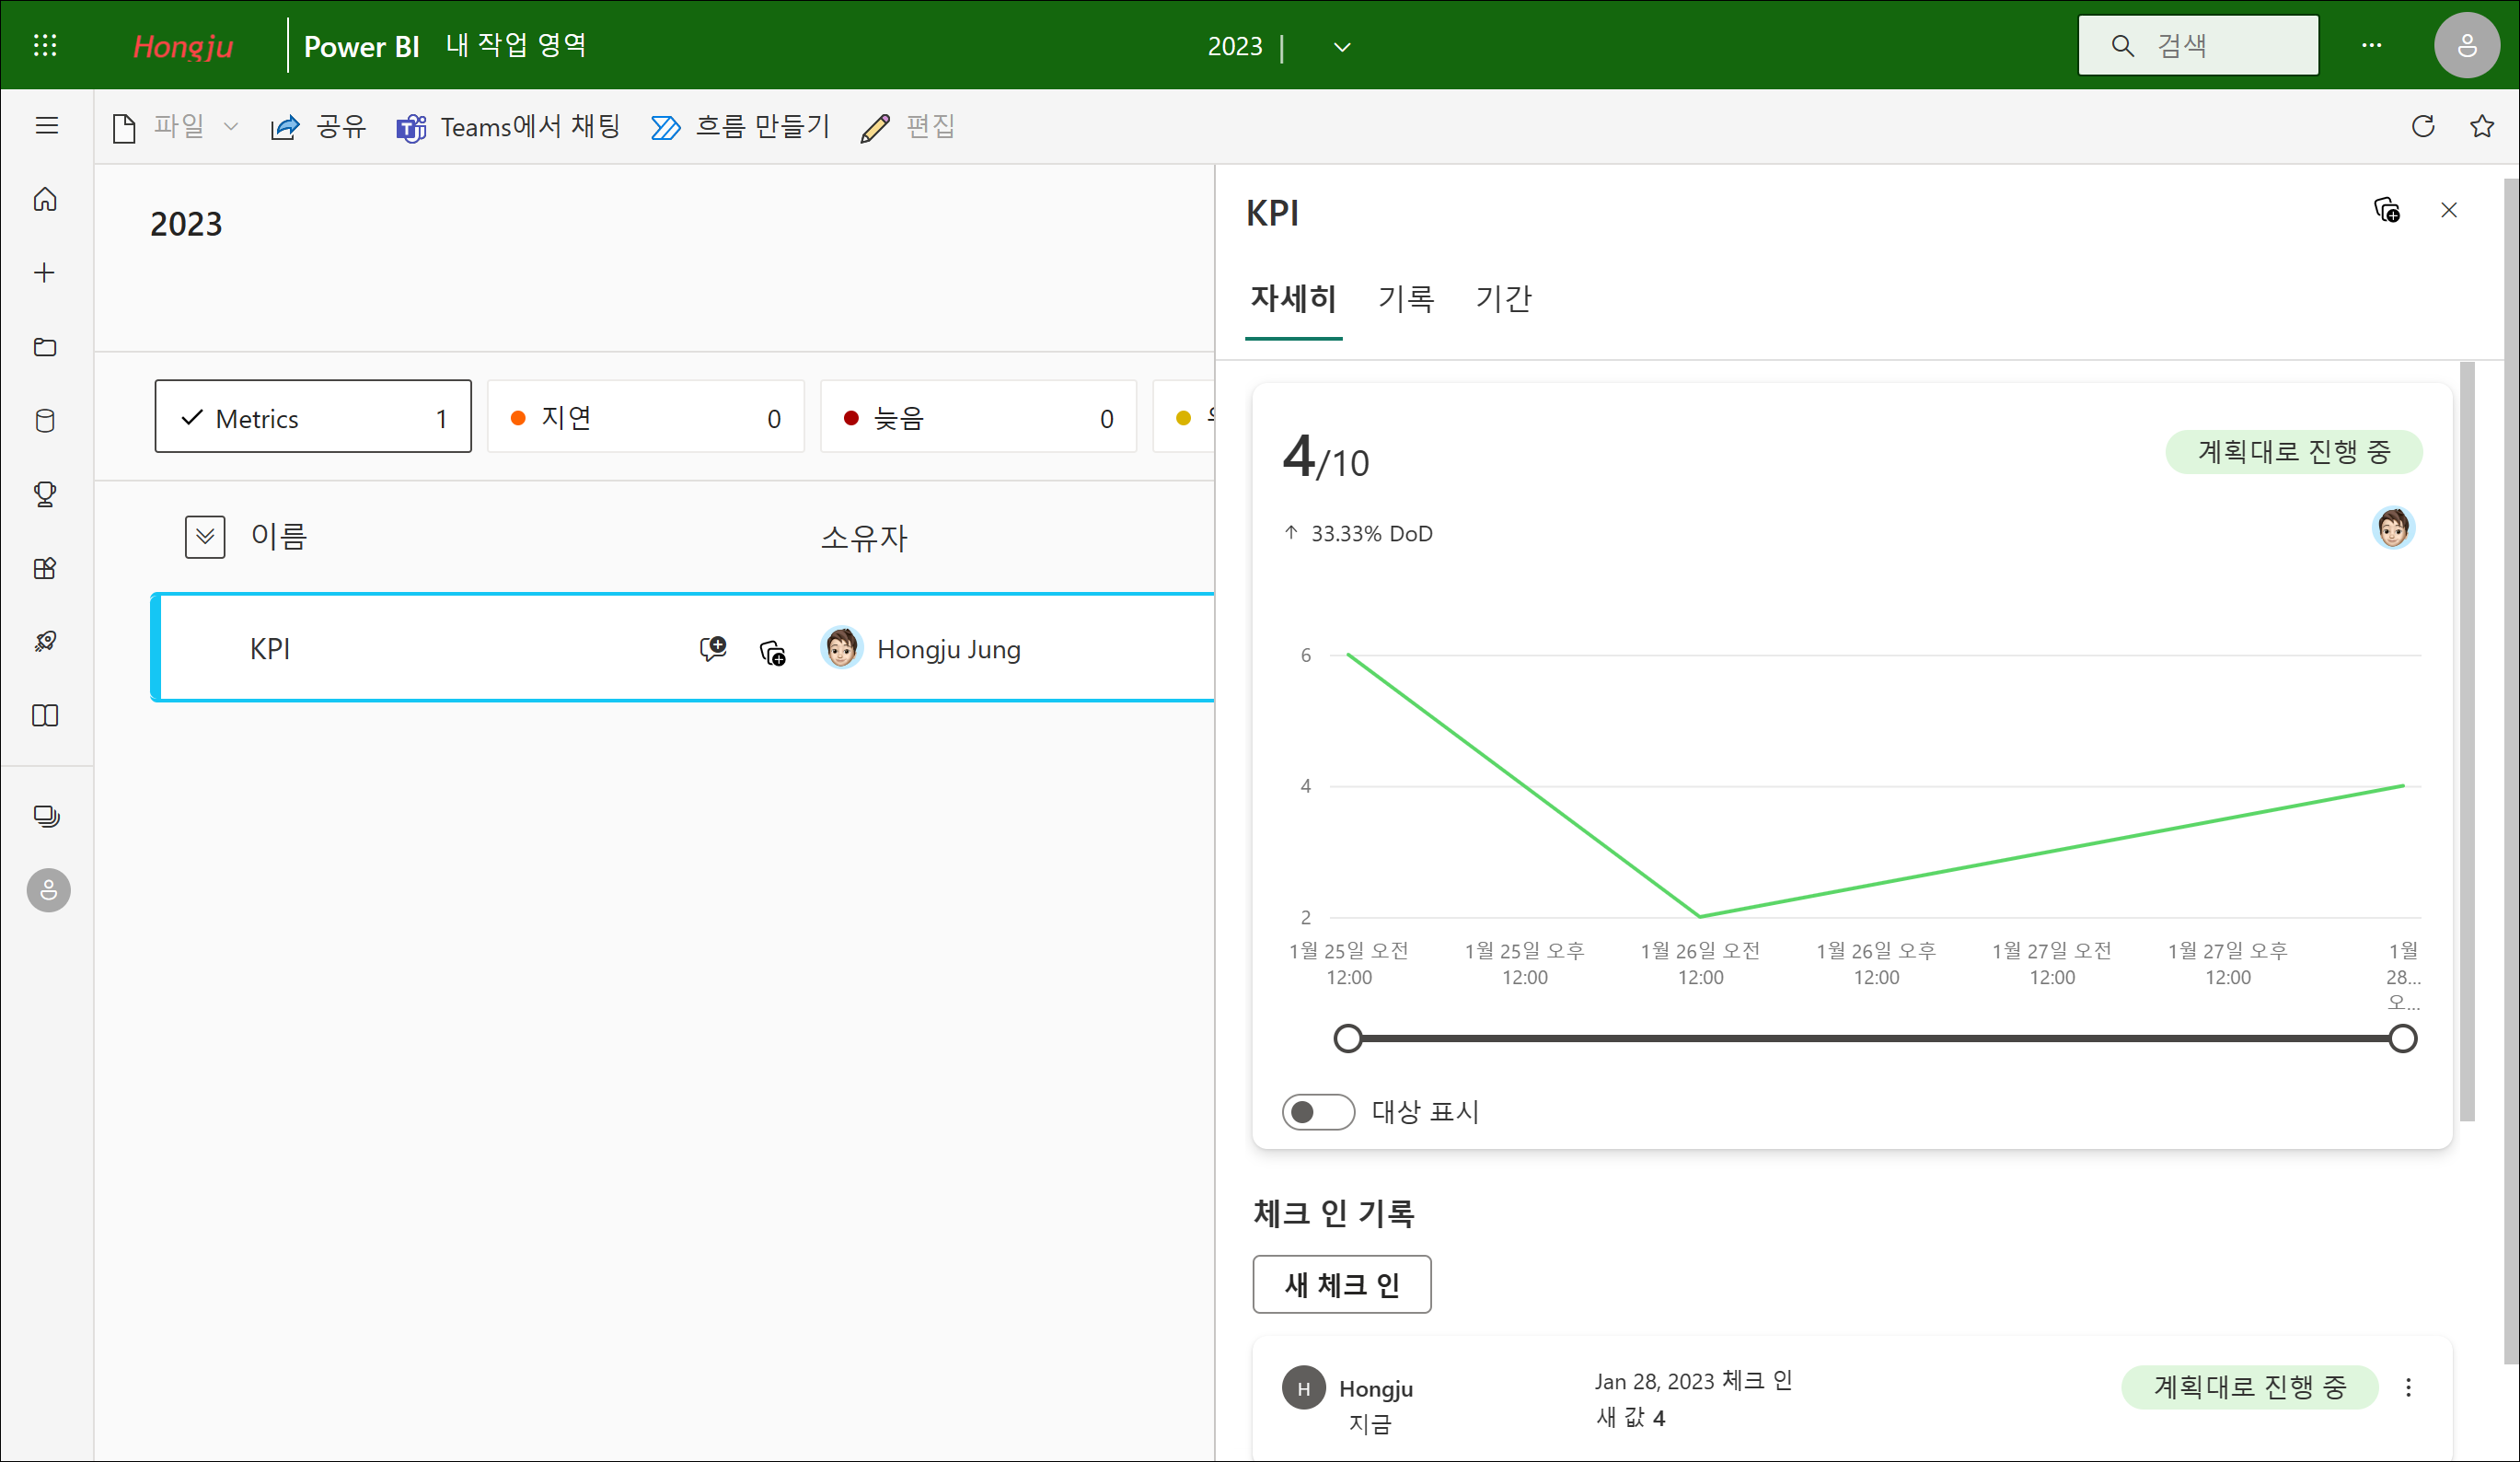Click the left handle of the date range slider

[x=1348, y=1039]
